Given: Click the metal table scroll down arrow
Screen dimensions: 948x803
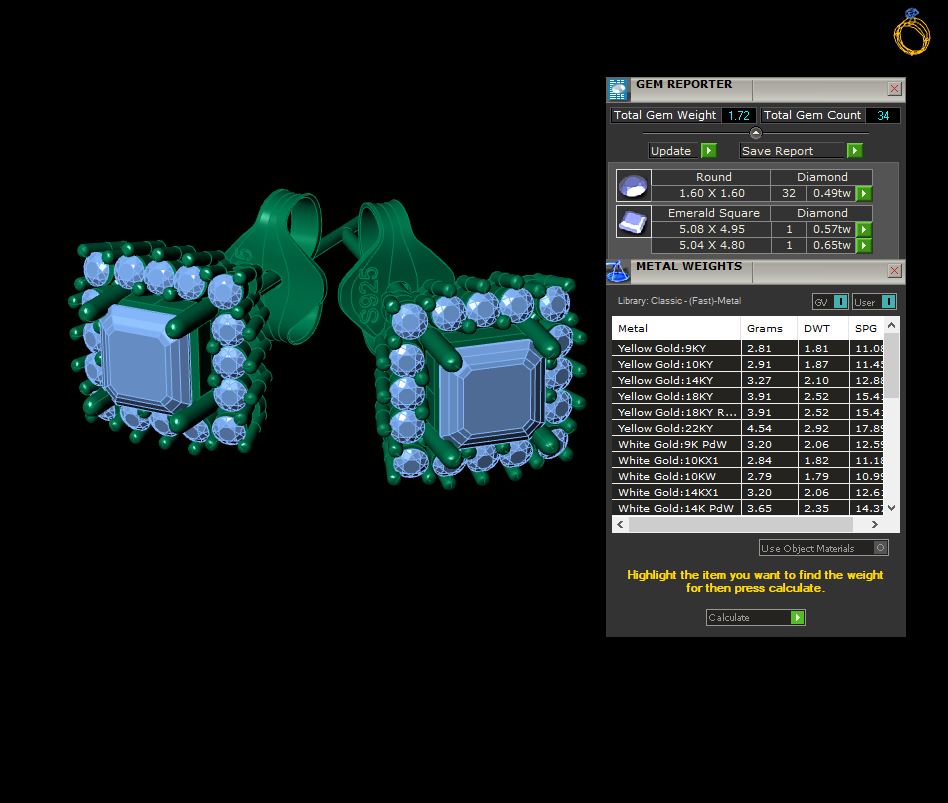Looking at the screenshot, I should pyautogui.click(x=892, y=508).
